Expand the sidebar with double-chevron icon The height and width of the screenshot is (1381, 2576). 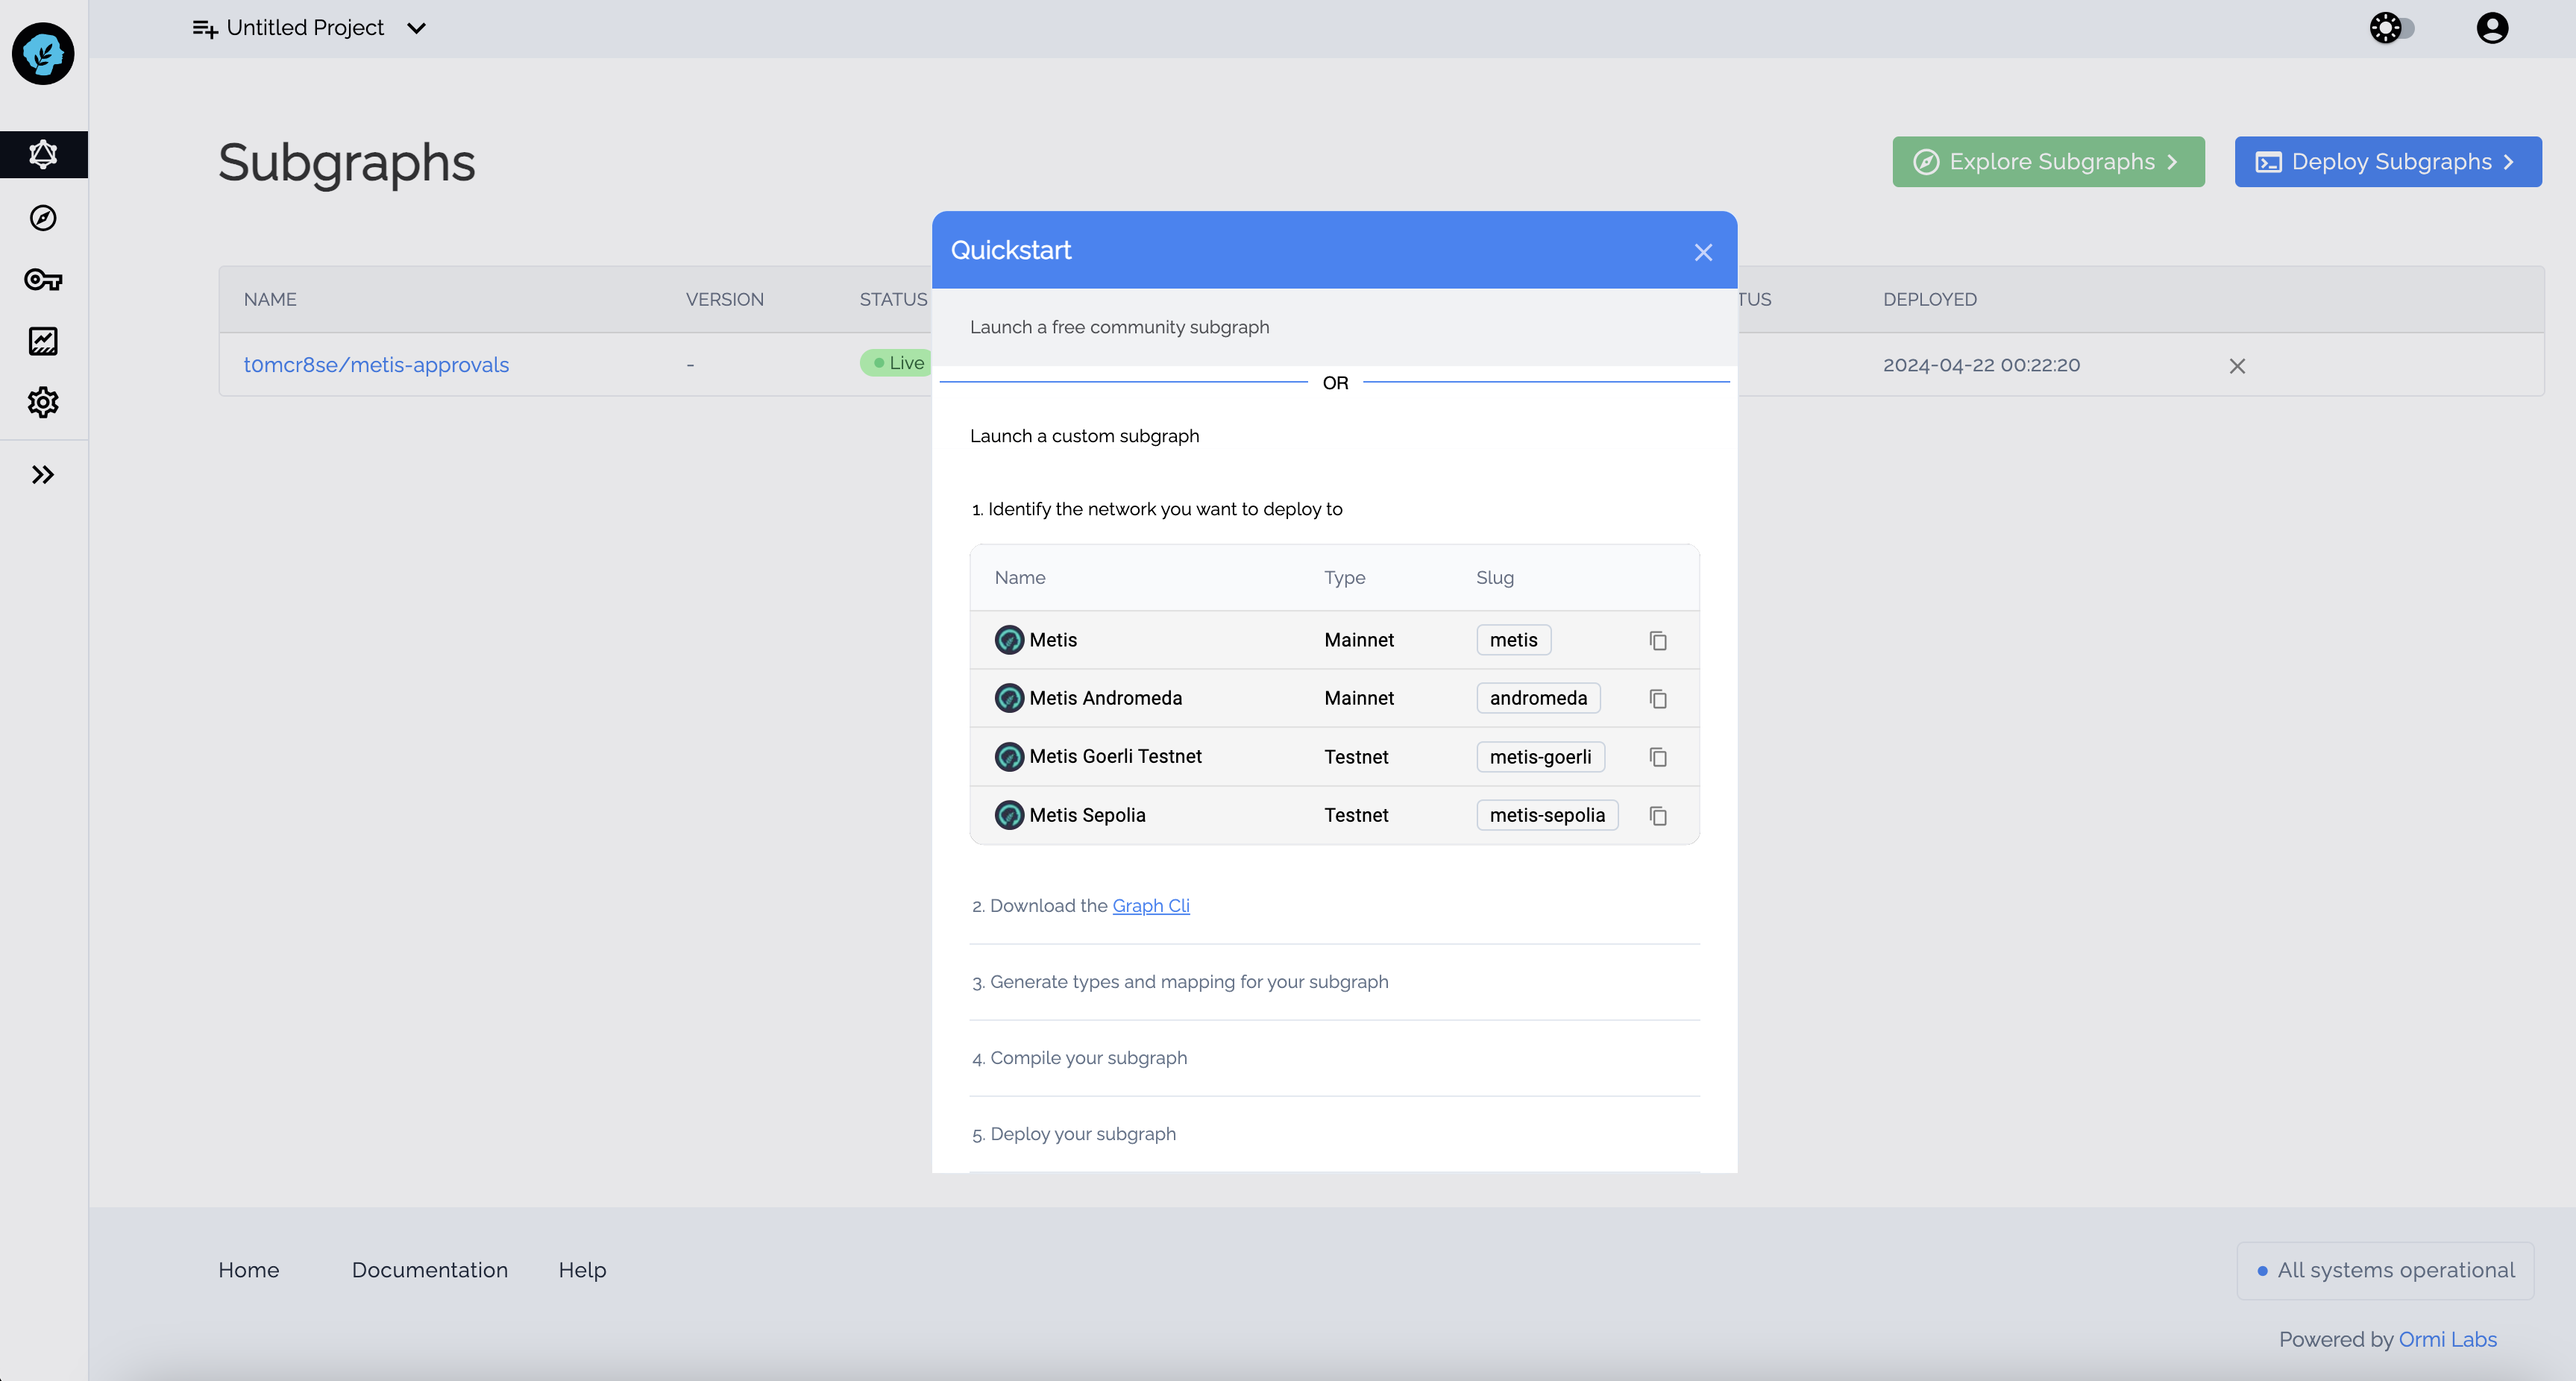43,475
